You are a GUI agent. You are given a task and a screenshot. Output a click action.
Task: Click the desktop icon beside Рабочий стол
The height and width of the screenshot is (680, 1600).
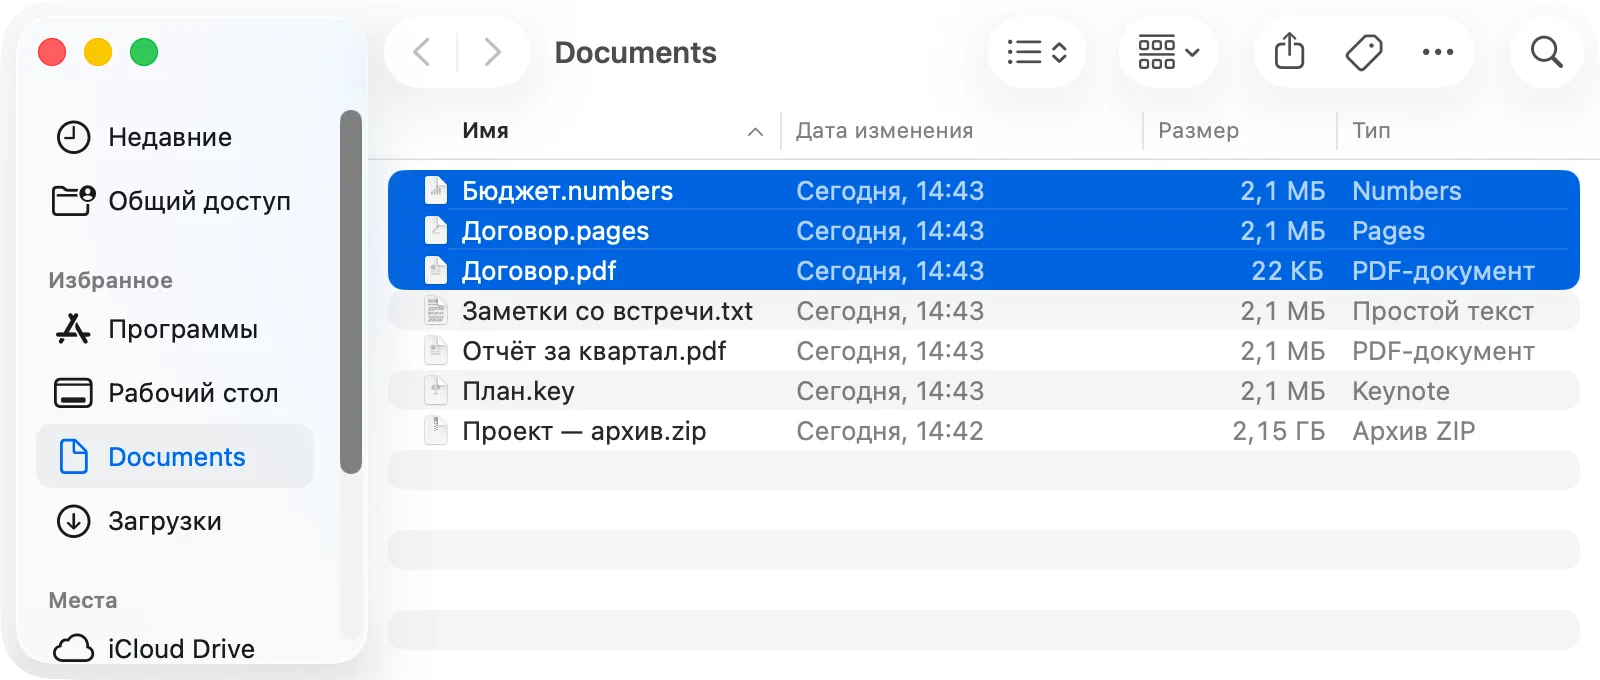(x=73, y=393)
